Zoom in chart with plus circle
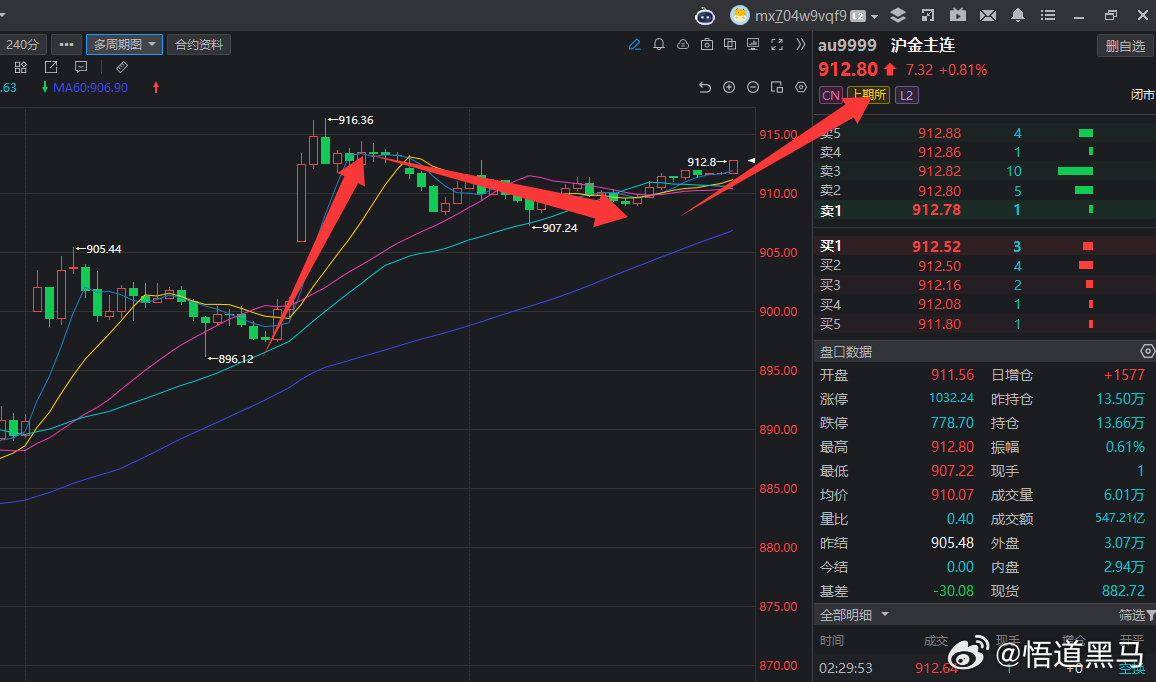The image size is (1156, 682). [729, 87]
